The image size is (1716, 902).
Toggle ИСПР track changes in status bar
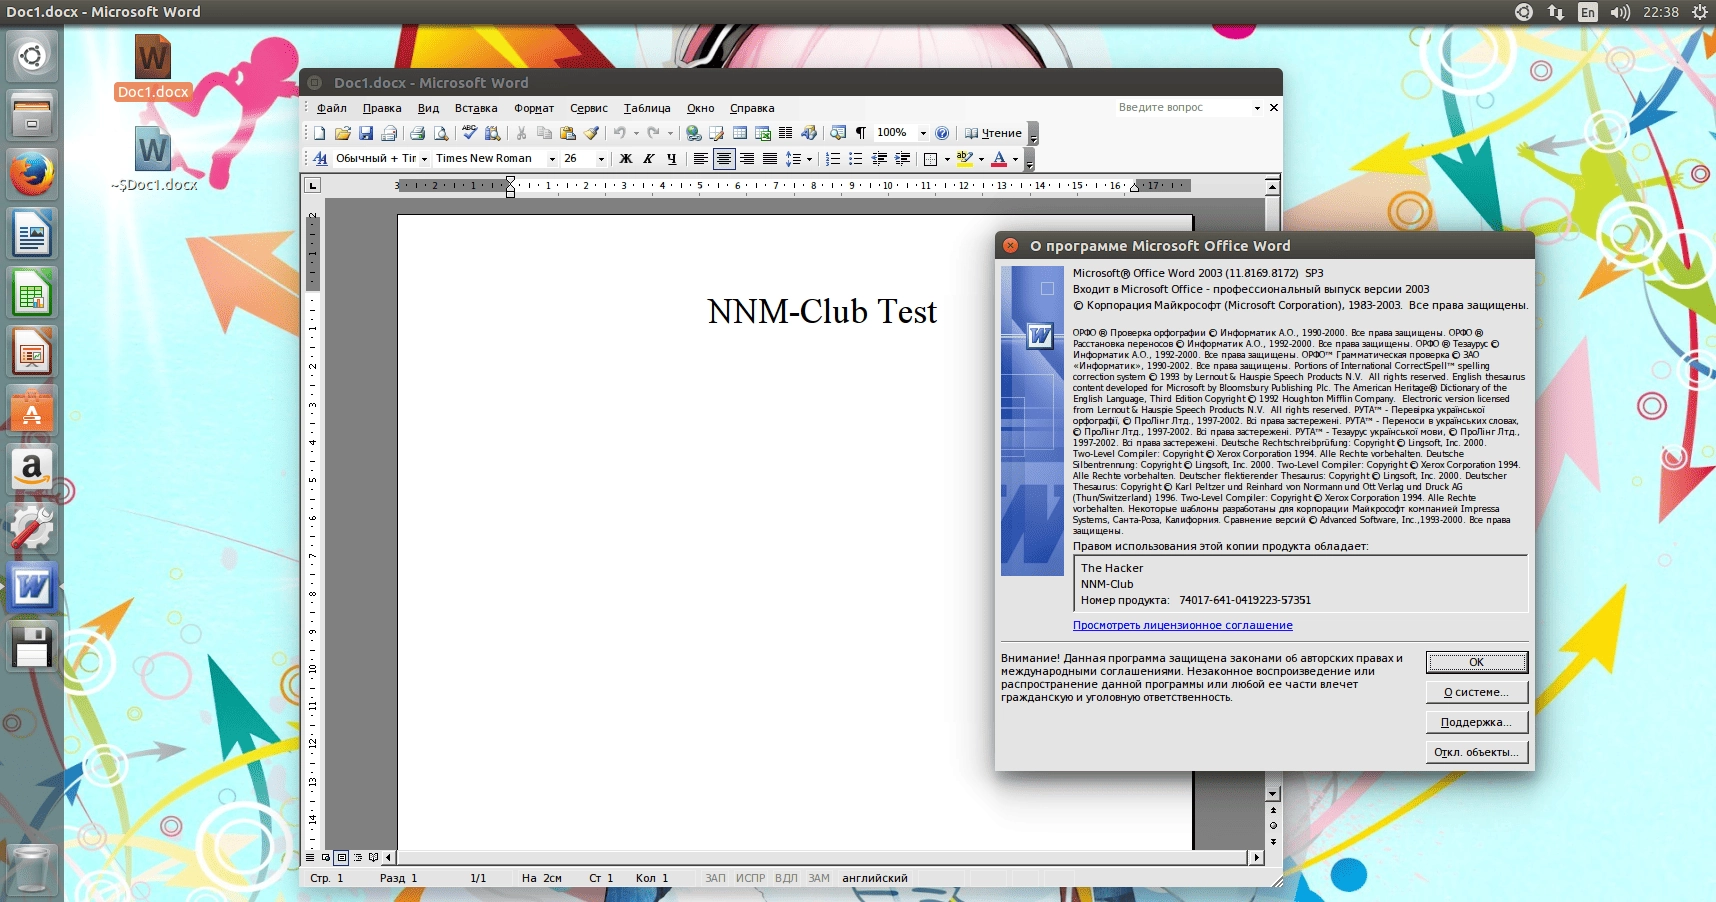[750, 878]
